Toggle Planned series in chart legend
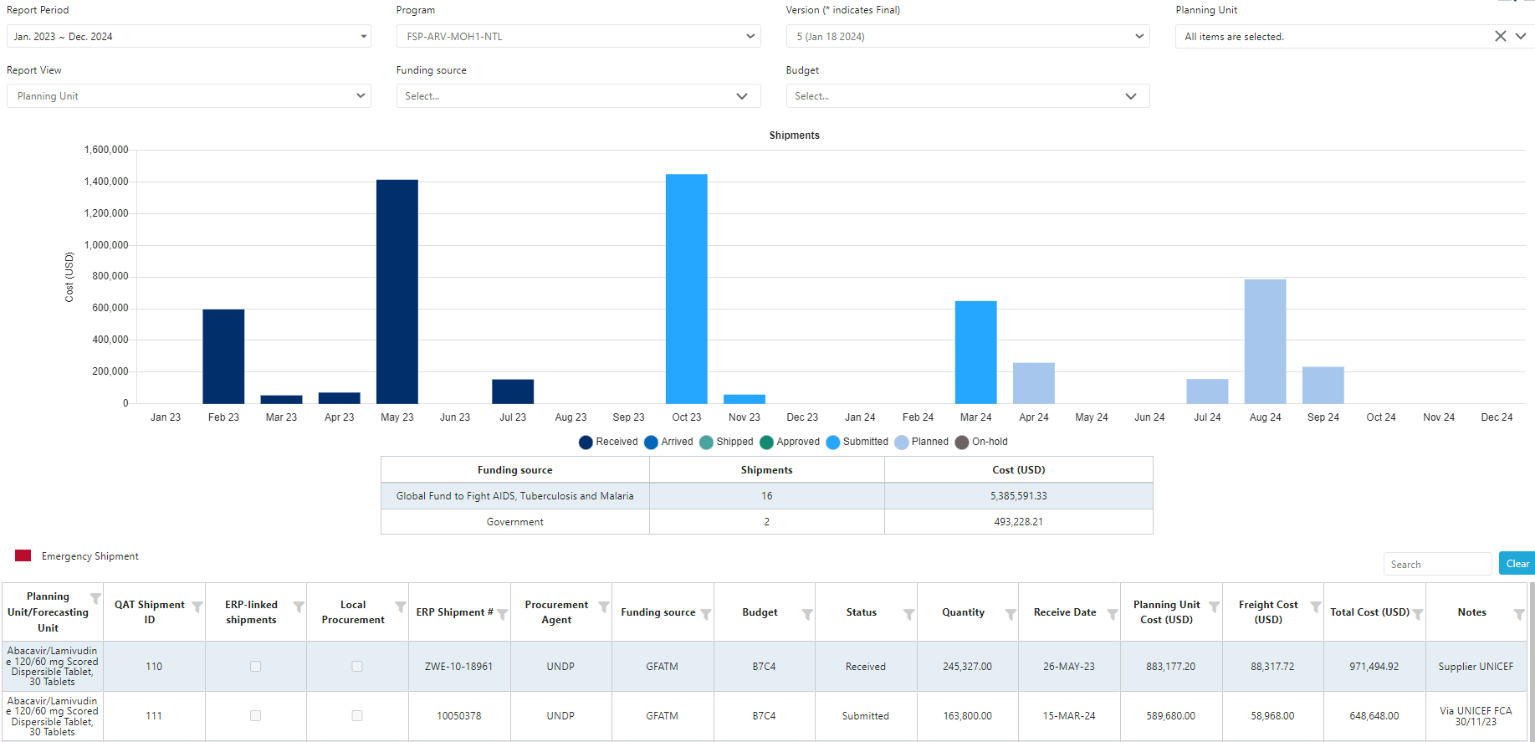 point(921,442)
